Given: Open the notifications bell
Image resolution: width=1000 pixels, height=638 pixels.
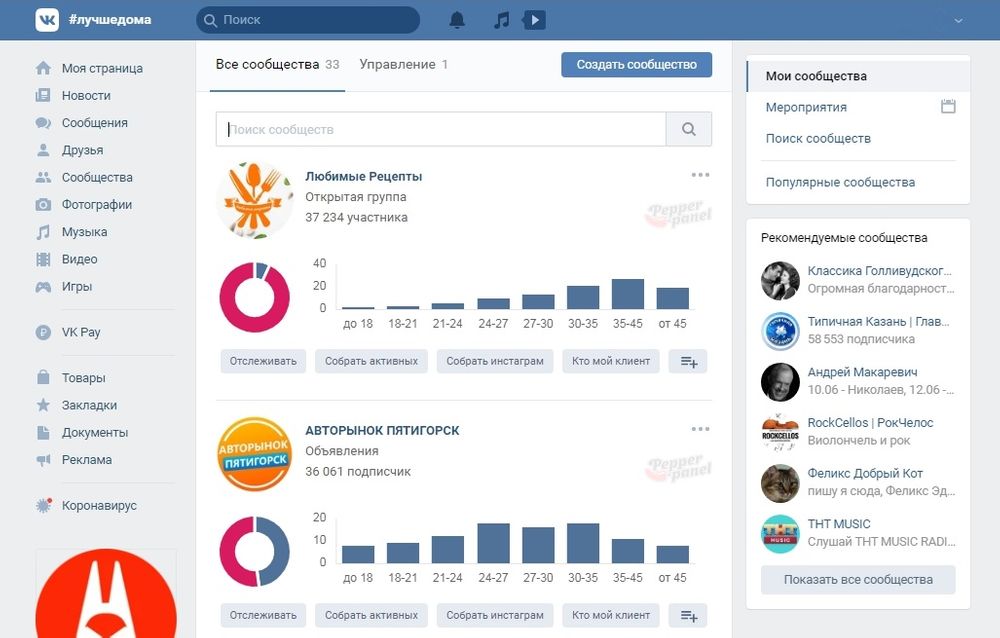Looking at the screenshot, I should [457, 20].
